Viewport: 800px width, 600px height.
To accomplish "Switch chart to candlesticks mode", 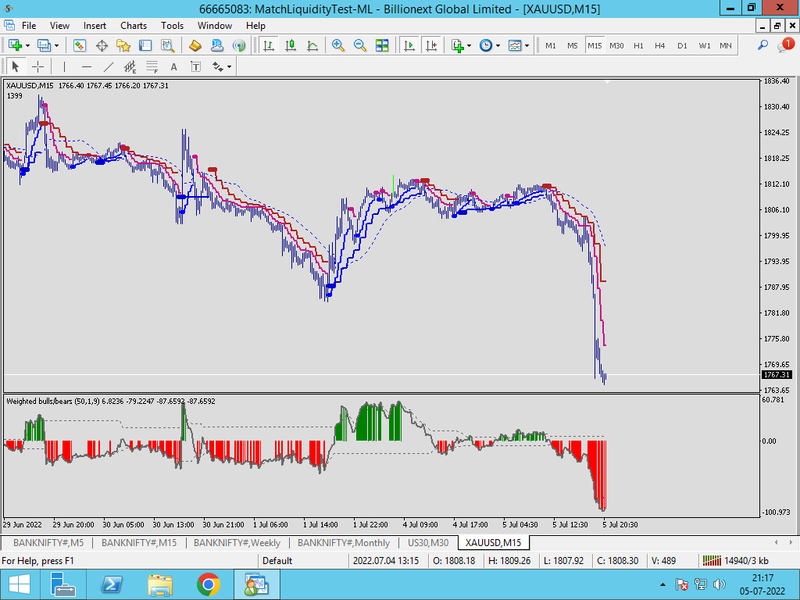I will tap(291, 45).
